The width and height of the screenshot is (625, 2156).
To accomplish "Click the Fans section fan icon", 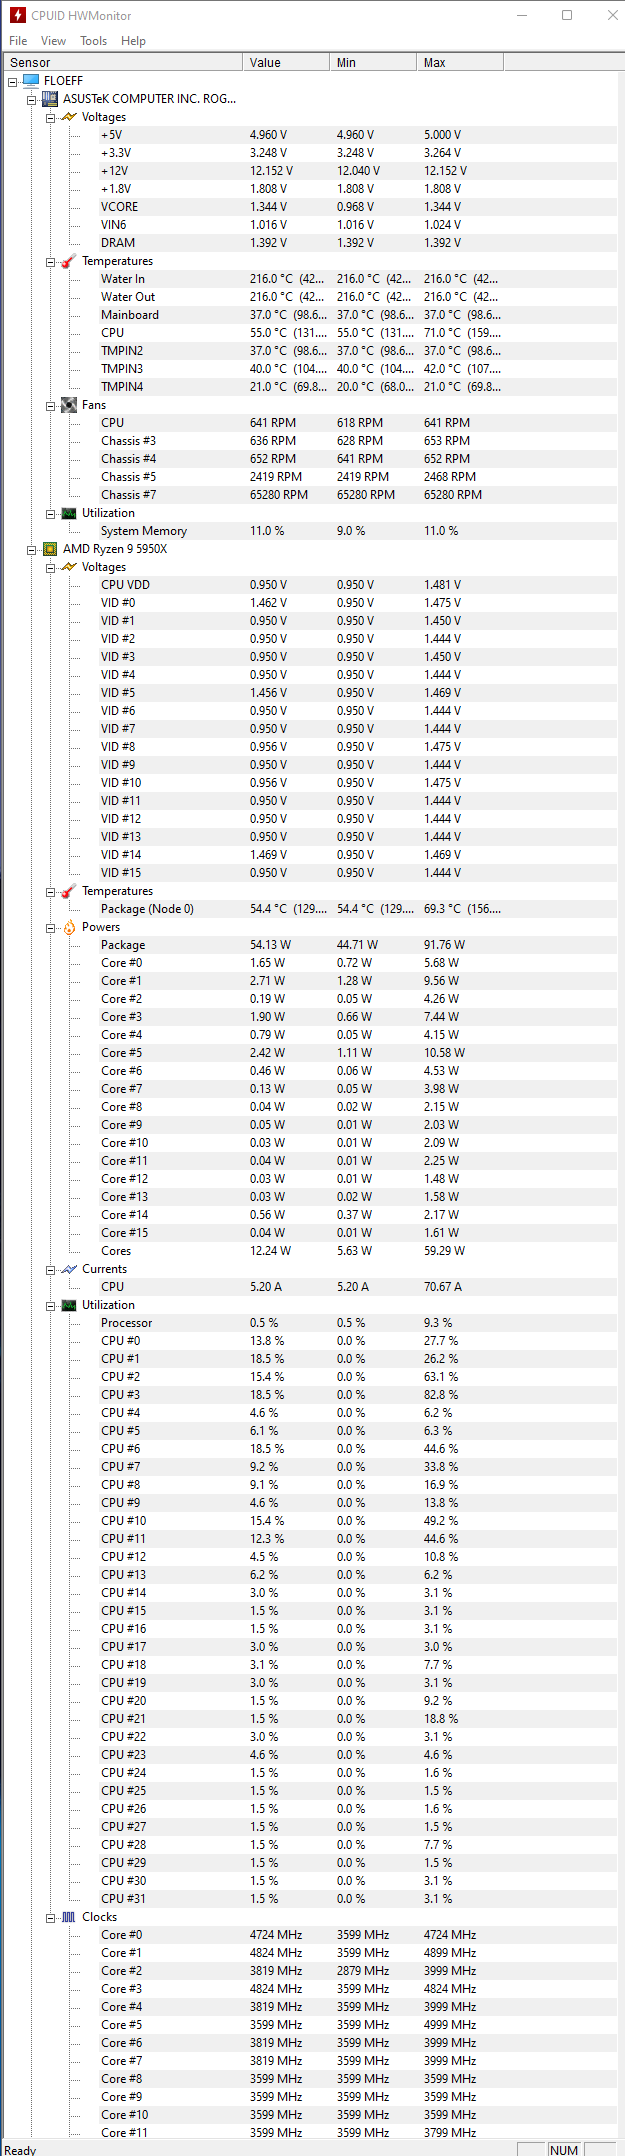I will (69, 404).
